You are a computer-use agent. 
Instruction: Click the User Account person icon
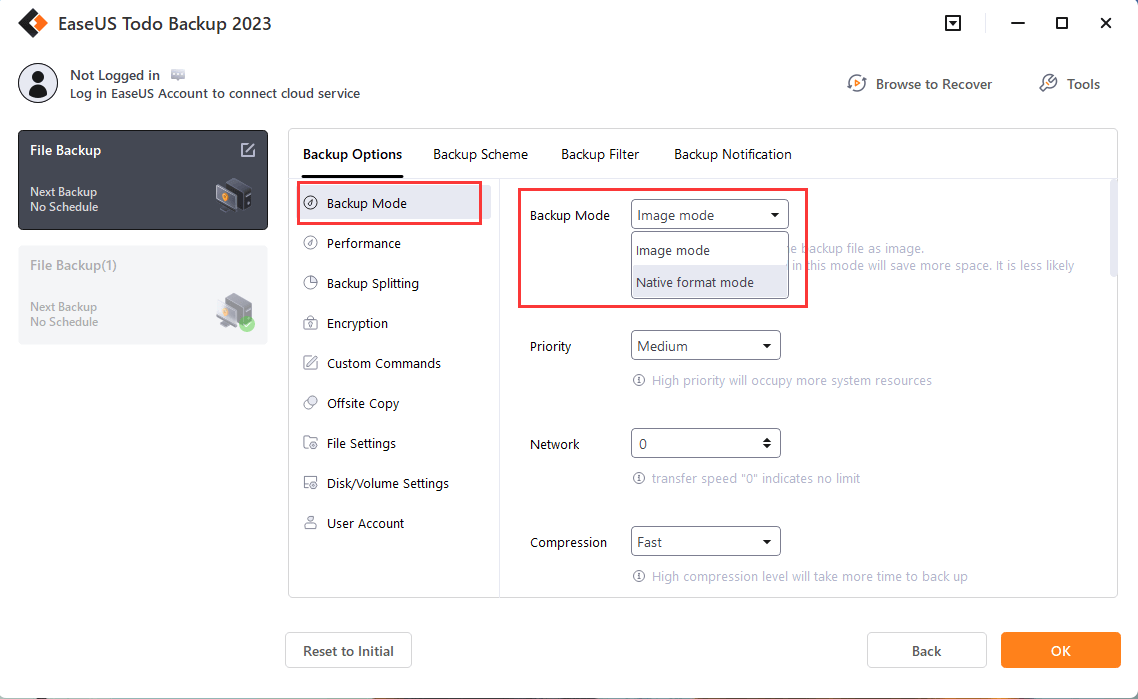pyautogui.click(x=311, y=522)
